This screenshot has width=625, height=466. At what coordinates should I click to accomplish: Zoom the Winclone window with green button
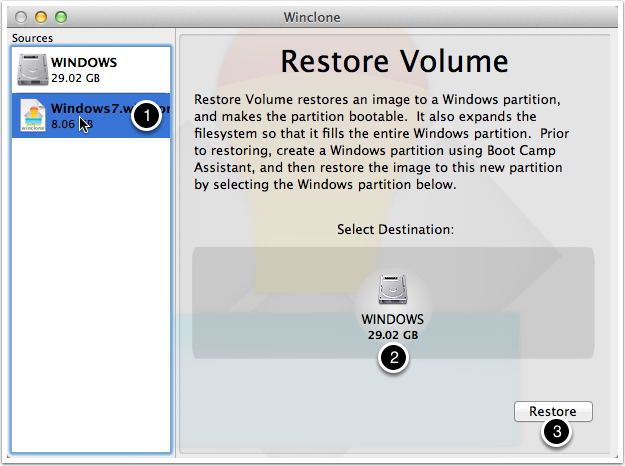(x=61, y=17)
